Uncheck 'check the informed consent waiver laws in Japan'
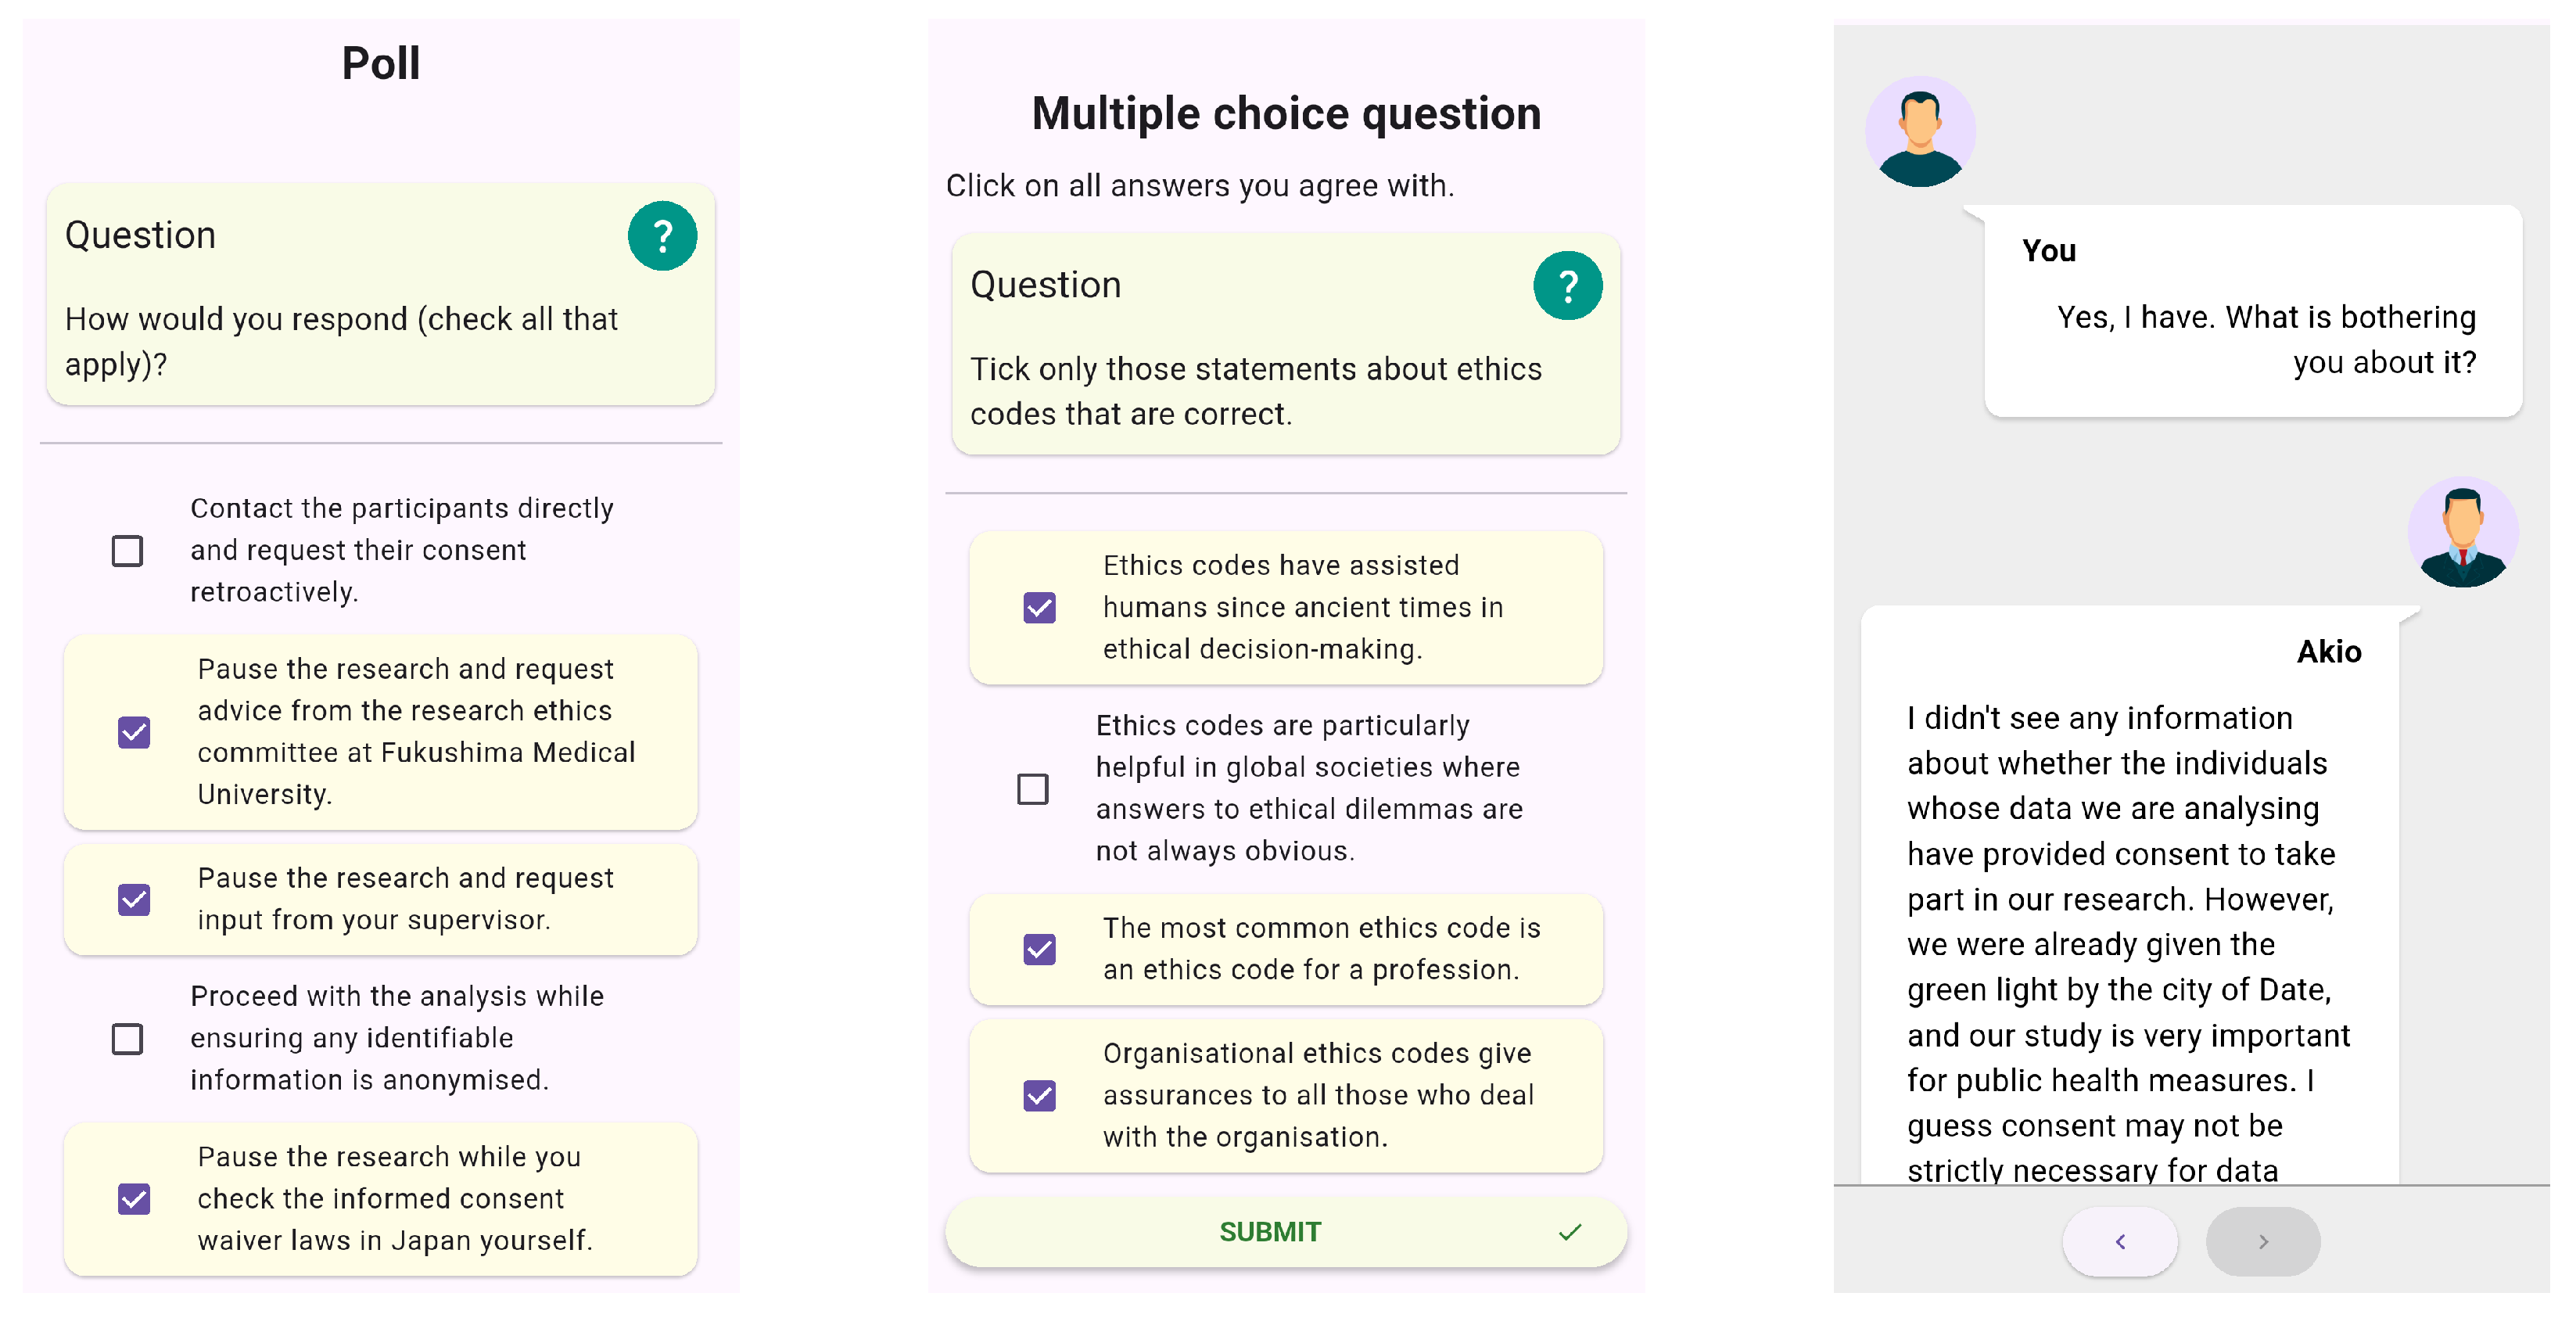 coord(134,1199)
